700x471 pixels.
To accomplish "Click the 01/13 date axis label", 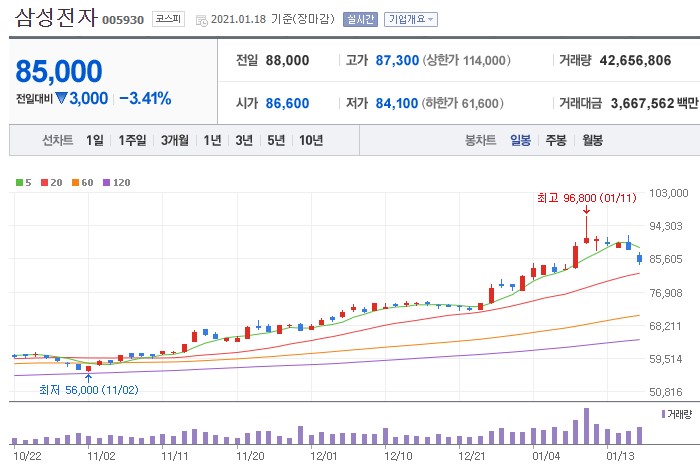I will point(620,456).
